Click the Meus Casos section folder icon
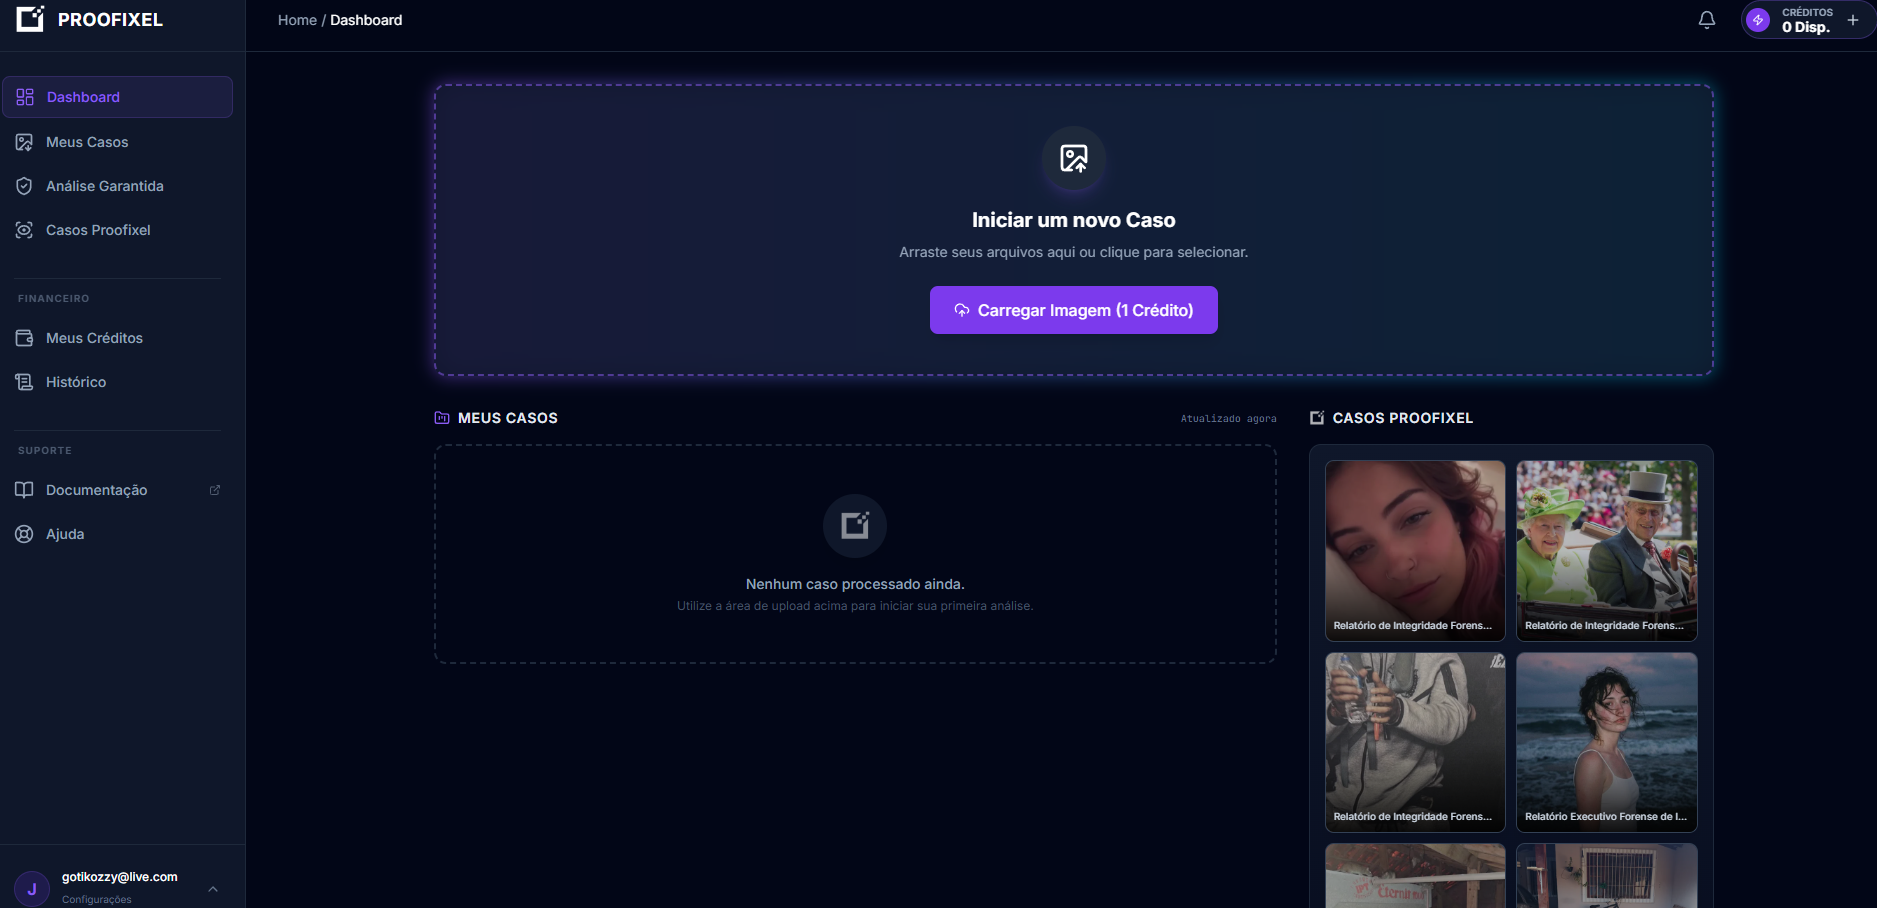This screenshot has width=1877, height=908. 442,418
